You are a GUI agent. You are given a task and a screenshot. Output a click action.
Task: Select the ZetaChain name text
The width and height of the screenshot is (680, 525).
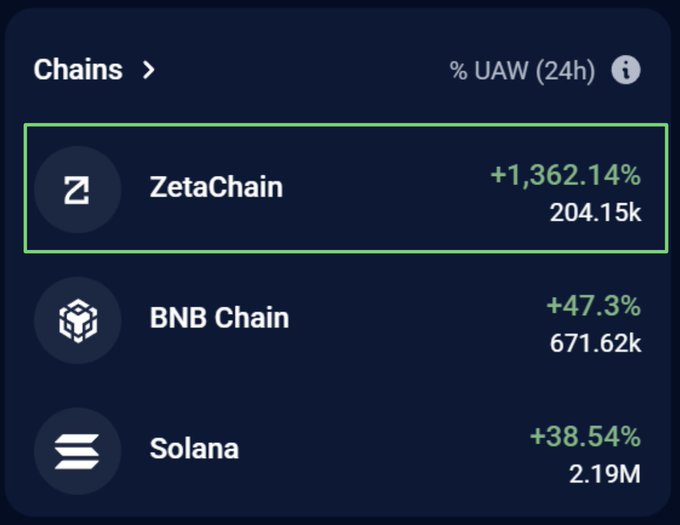(216, 187)
